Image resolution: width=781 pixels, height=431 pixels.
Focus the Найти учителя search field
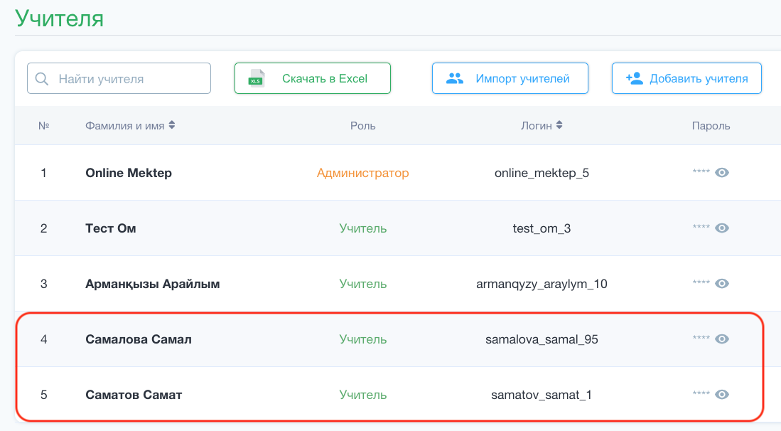(x=119, y=78)
